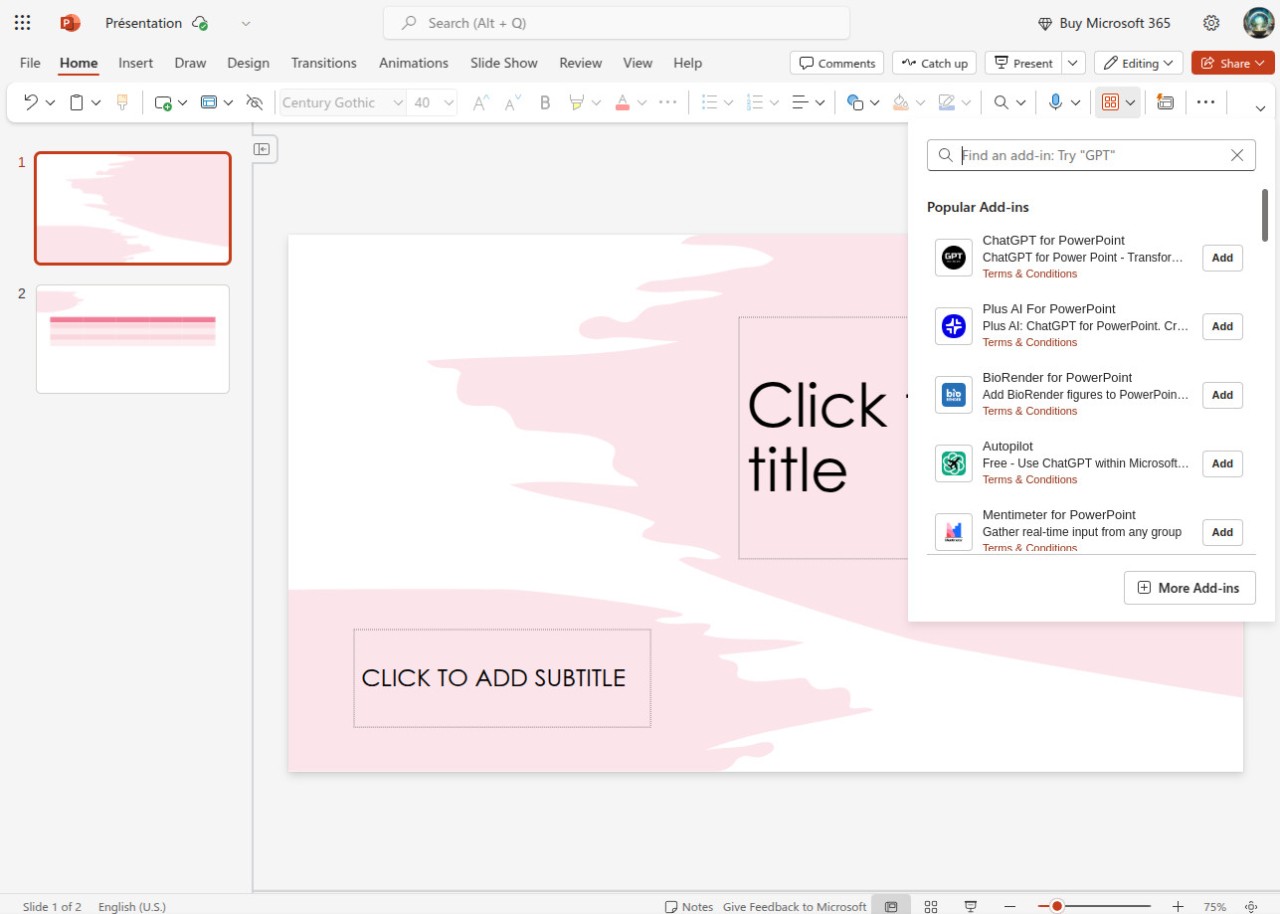Click the Dictate microphone icon
The image size is (1280, 914).
(x=1055, y=102)
